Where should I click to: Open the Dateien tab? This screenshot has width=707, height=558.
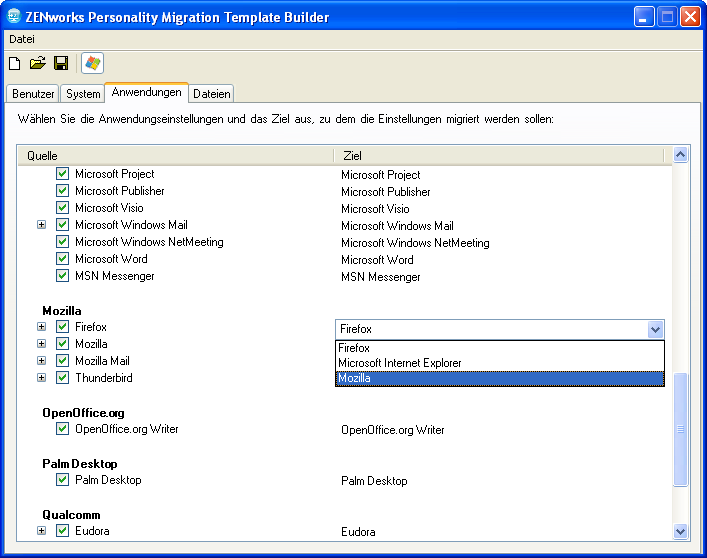pos(211,94)
